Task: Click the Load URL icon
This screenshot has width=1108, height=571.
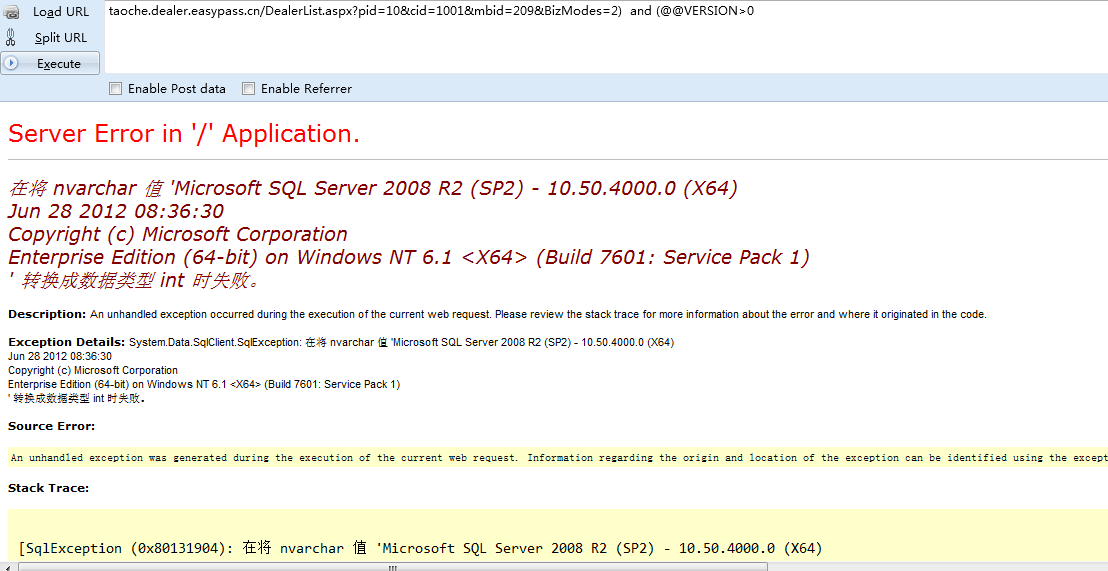Action: pos(12,11)
